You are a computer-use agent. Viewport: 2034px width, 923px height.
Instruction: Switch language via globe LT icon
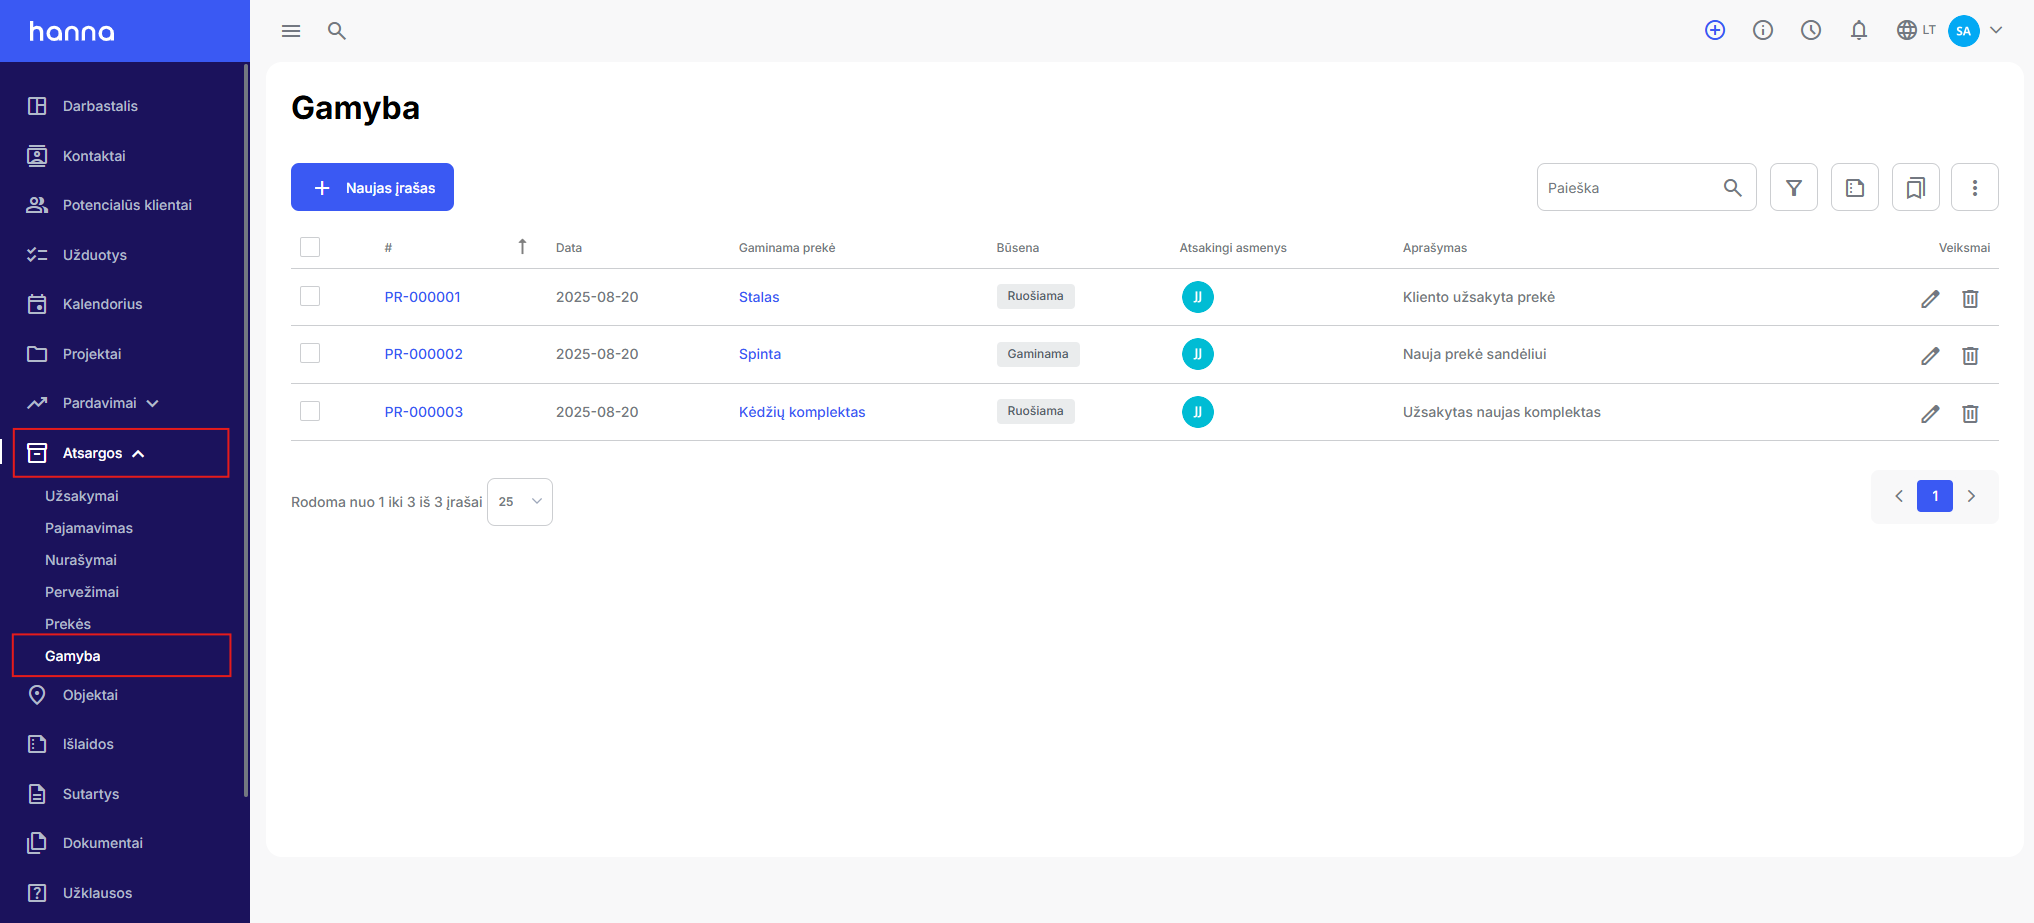tap(1916, 30)
